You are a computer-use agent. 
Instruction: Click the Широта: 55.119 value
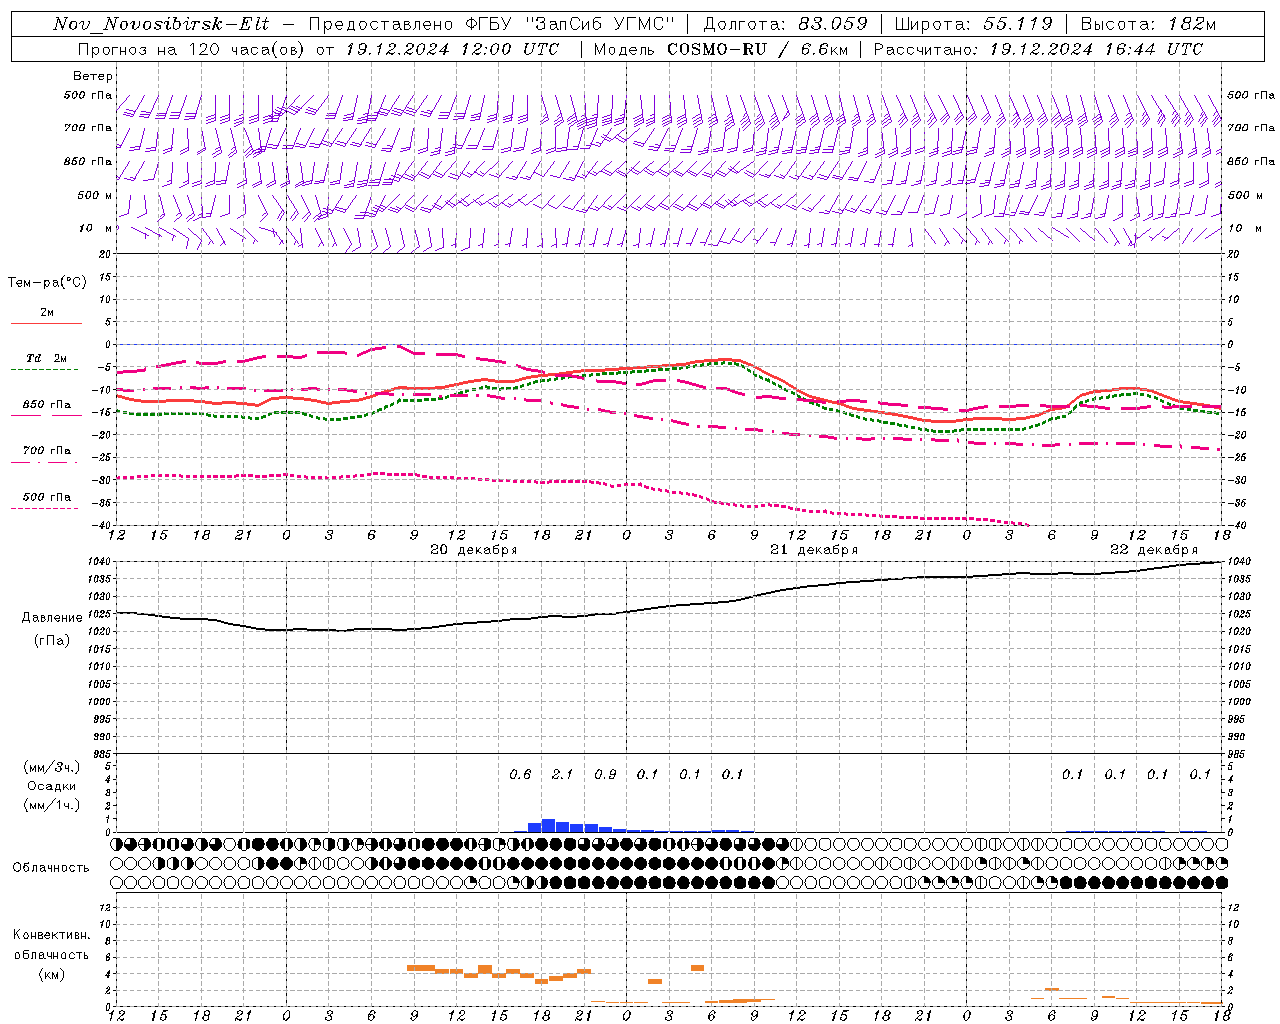(x=974, y=24)
